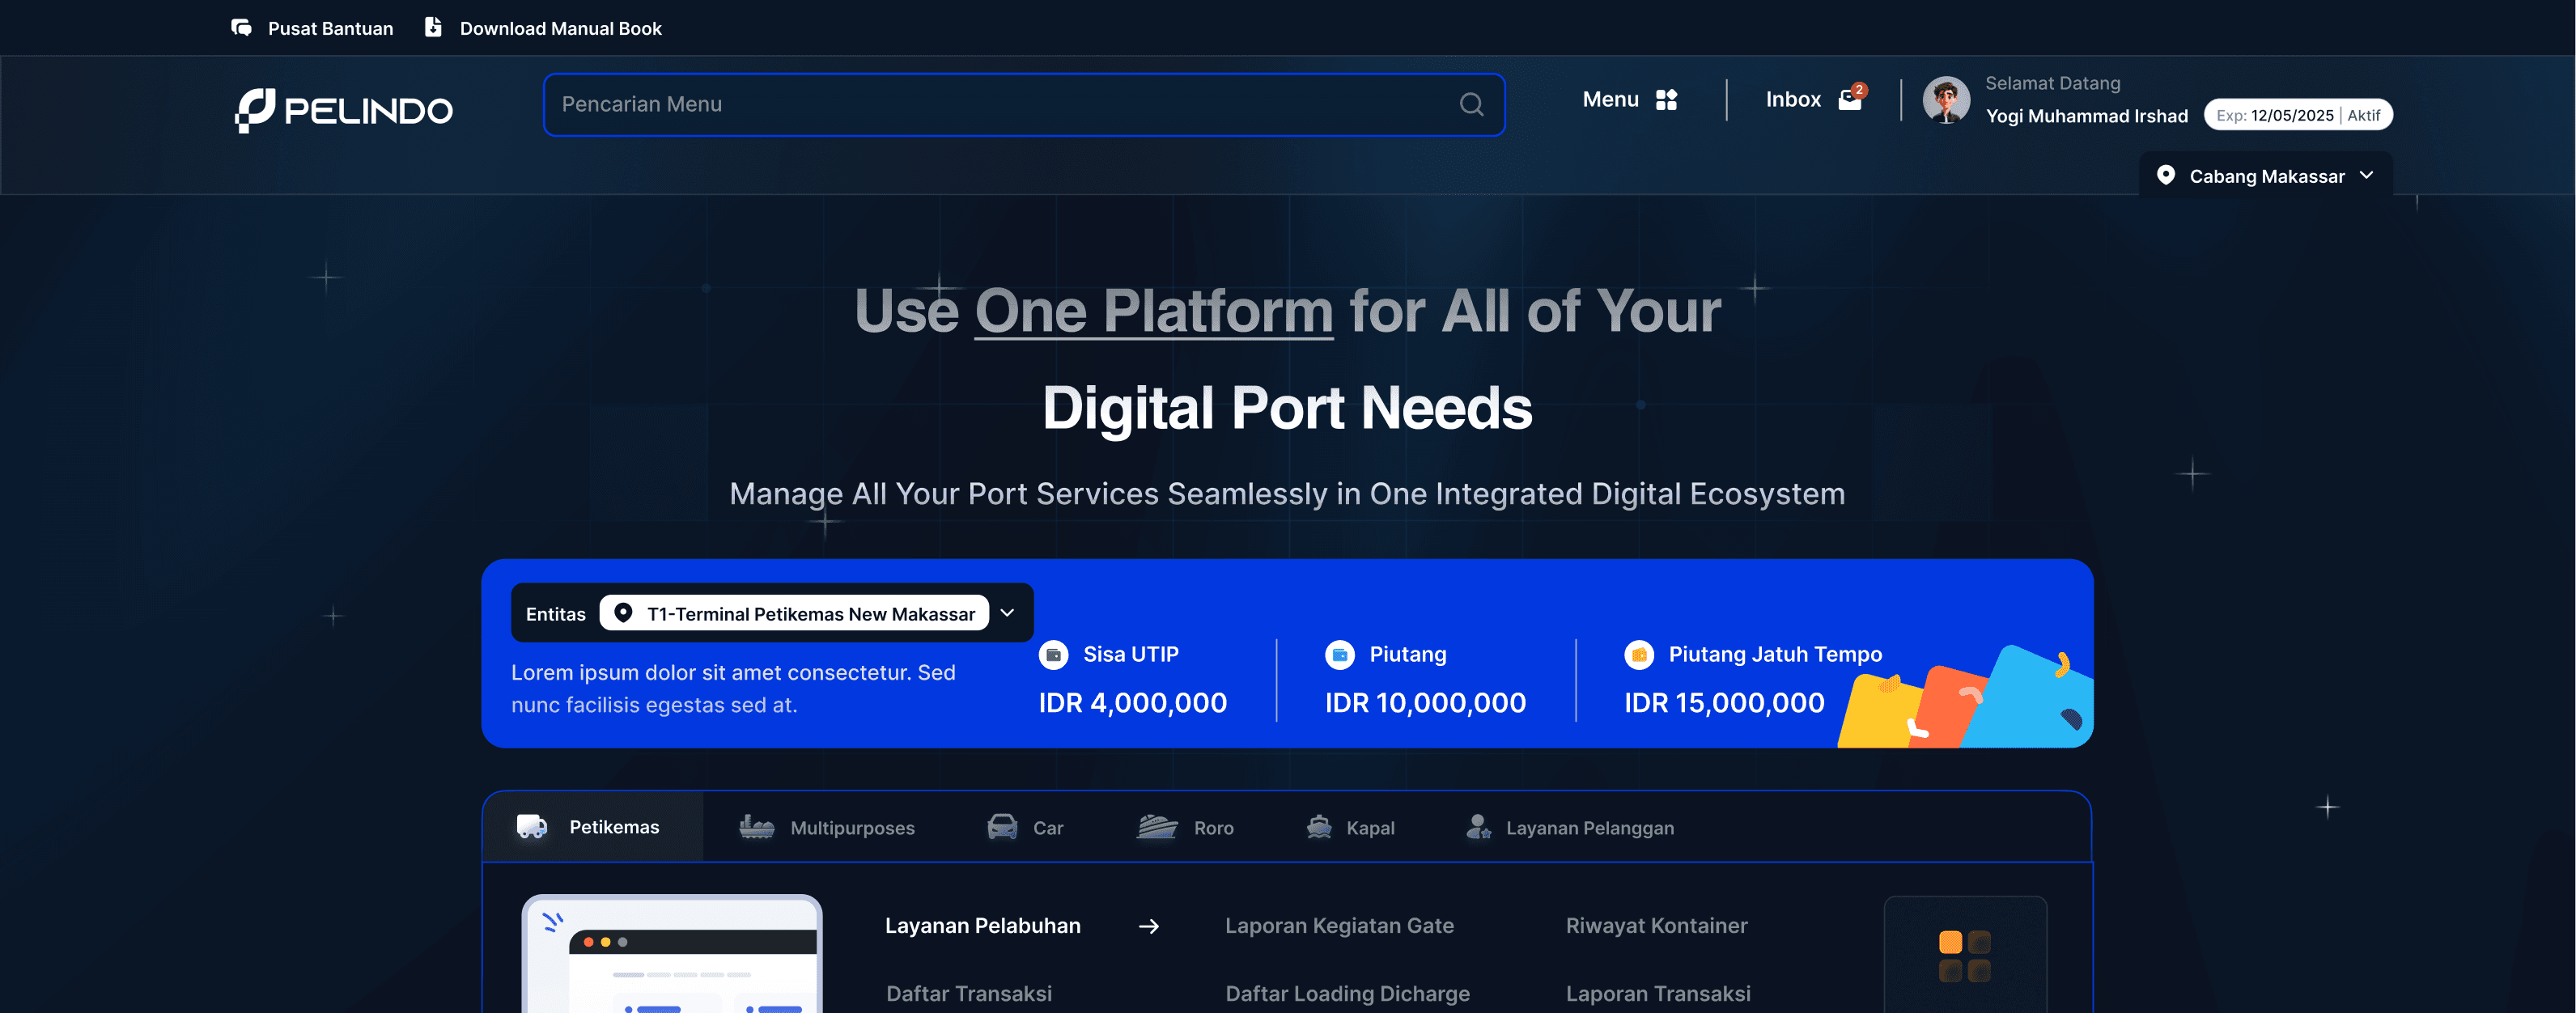This screenshot has width=2576, height=1013.
Task: Expand the Cabang Makassar branch dropdown
Action: pyautogui.click(x=2265, y=175)
